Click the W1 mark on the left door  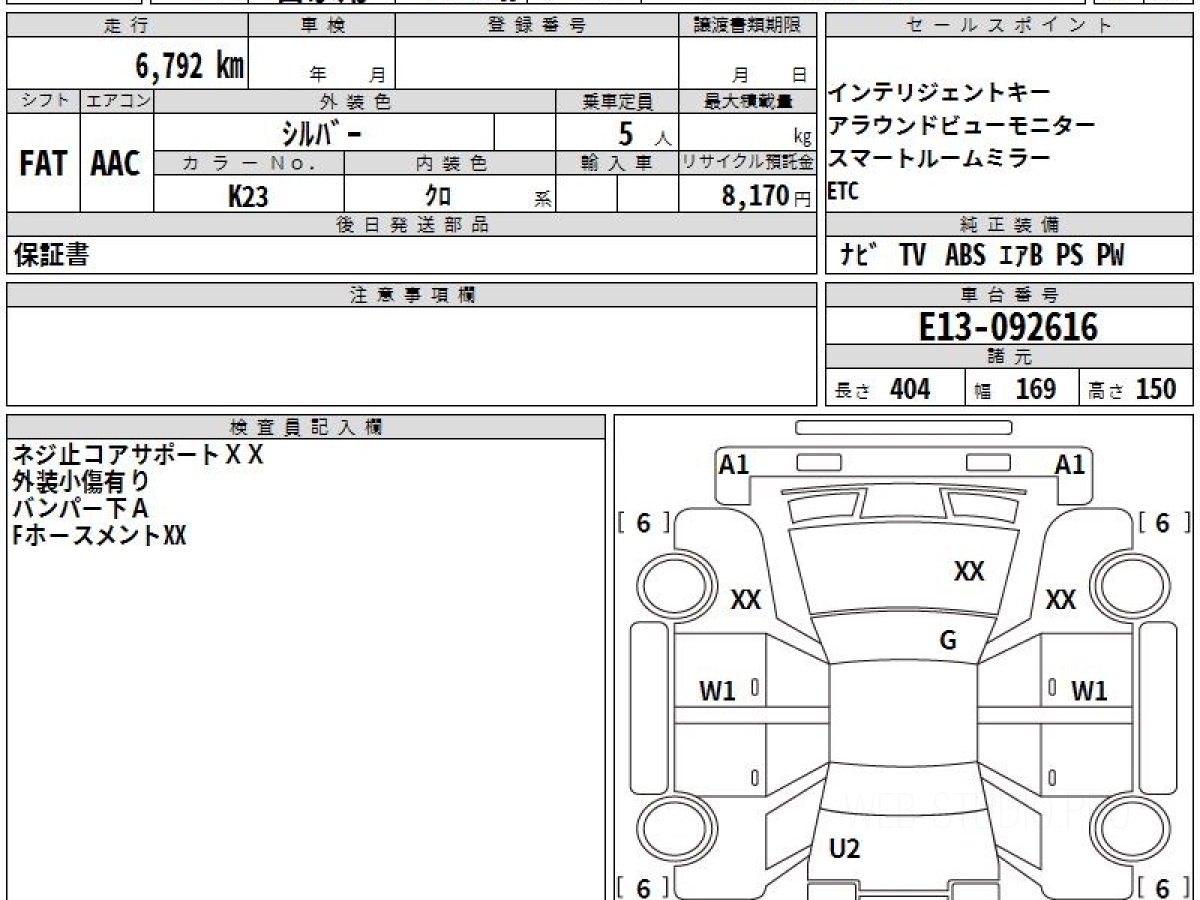[717, 690]
